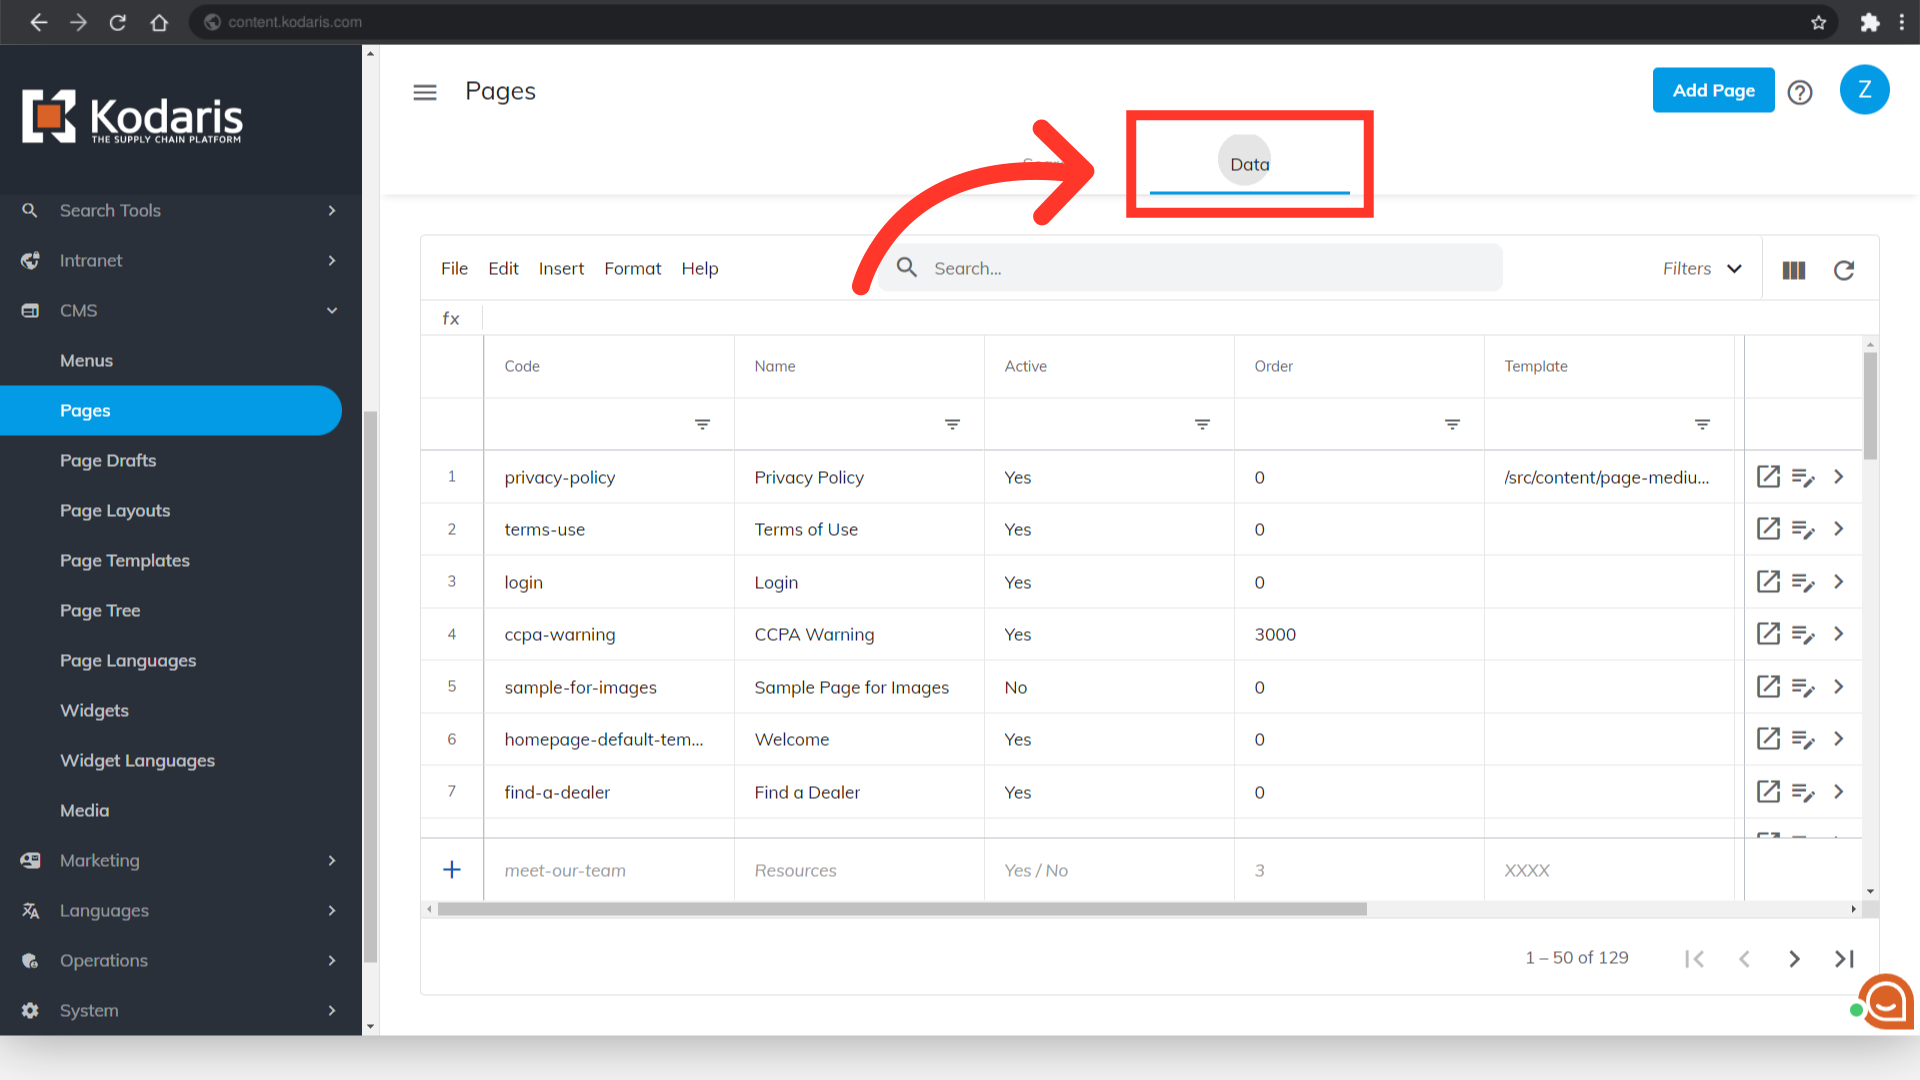Refresh the pages grid

click(1844, 270)
